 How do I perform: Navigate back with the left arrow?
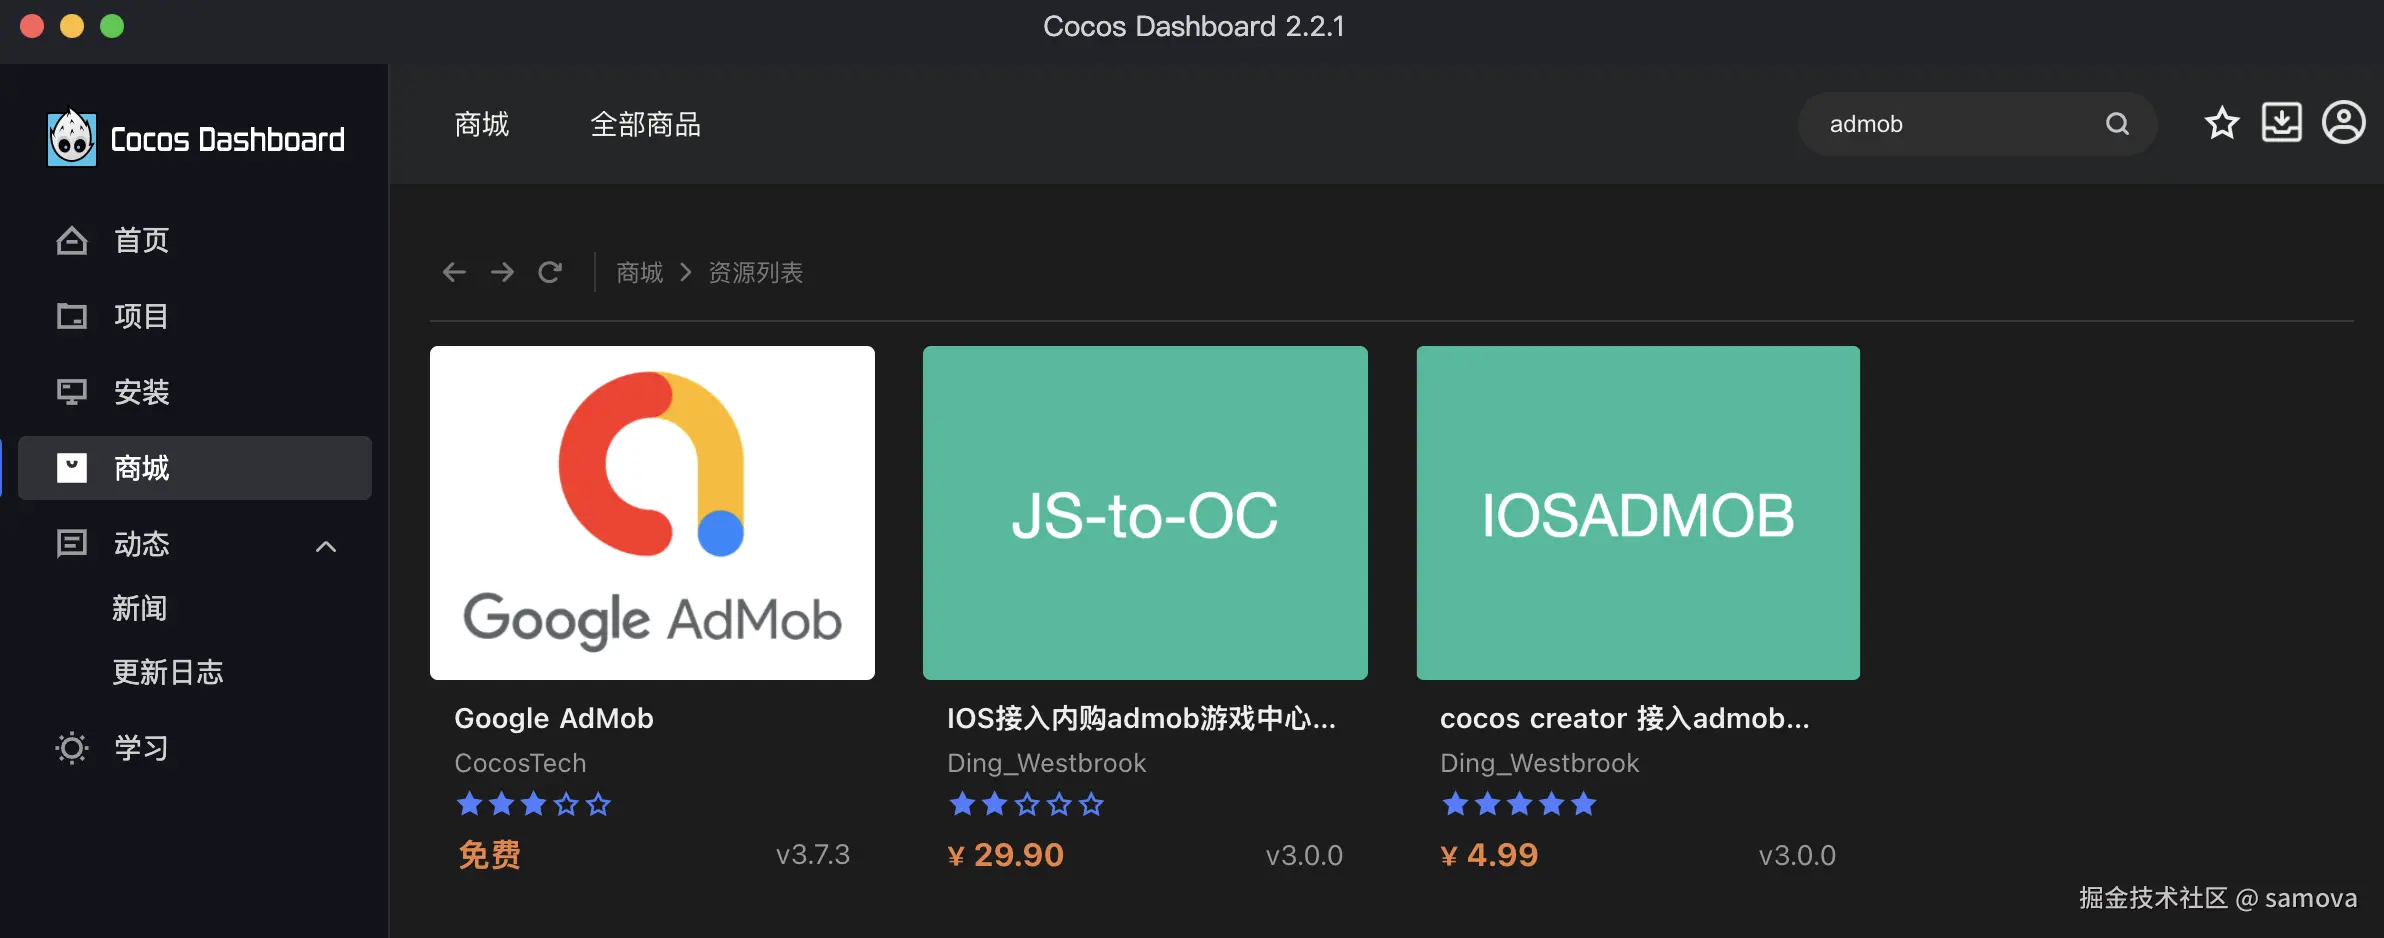454,271
